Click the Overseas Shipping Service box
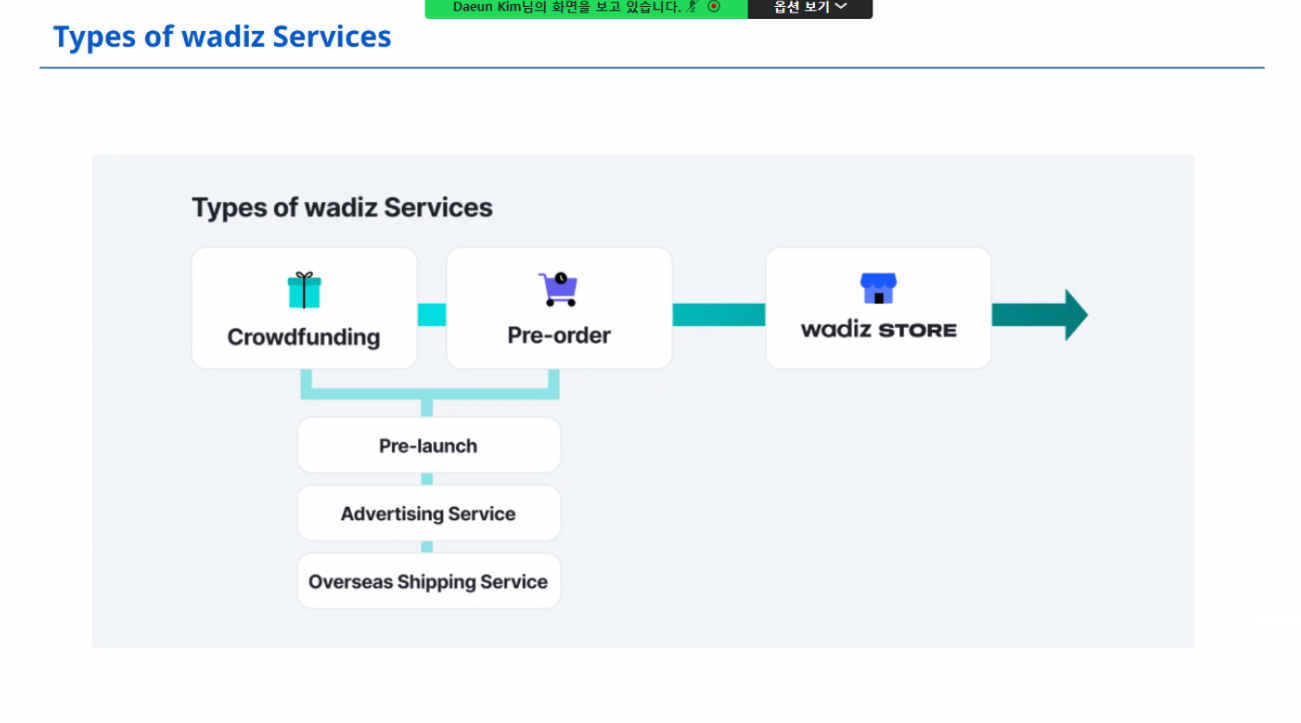1301x723 pixels. (428, 582)
